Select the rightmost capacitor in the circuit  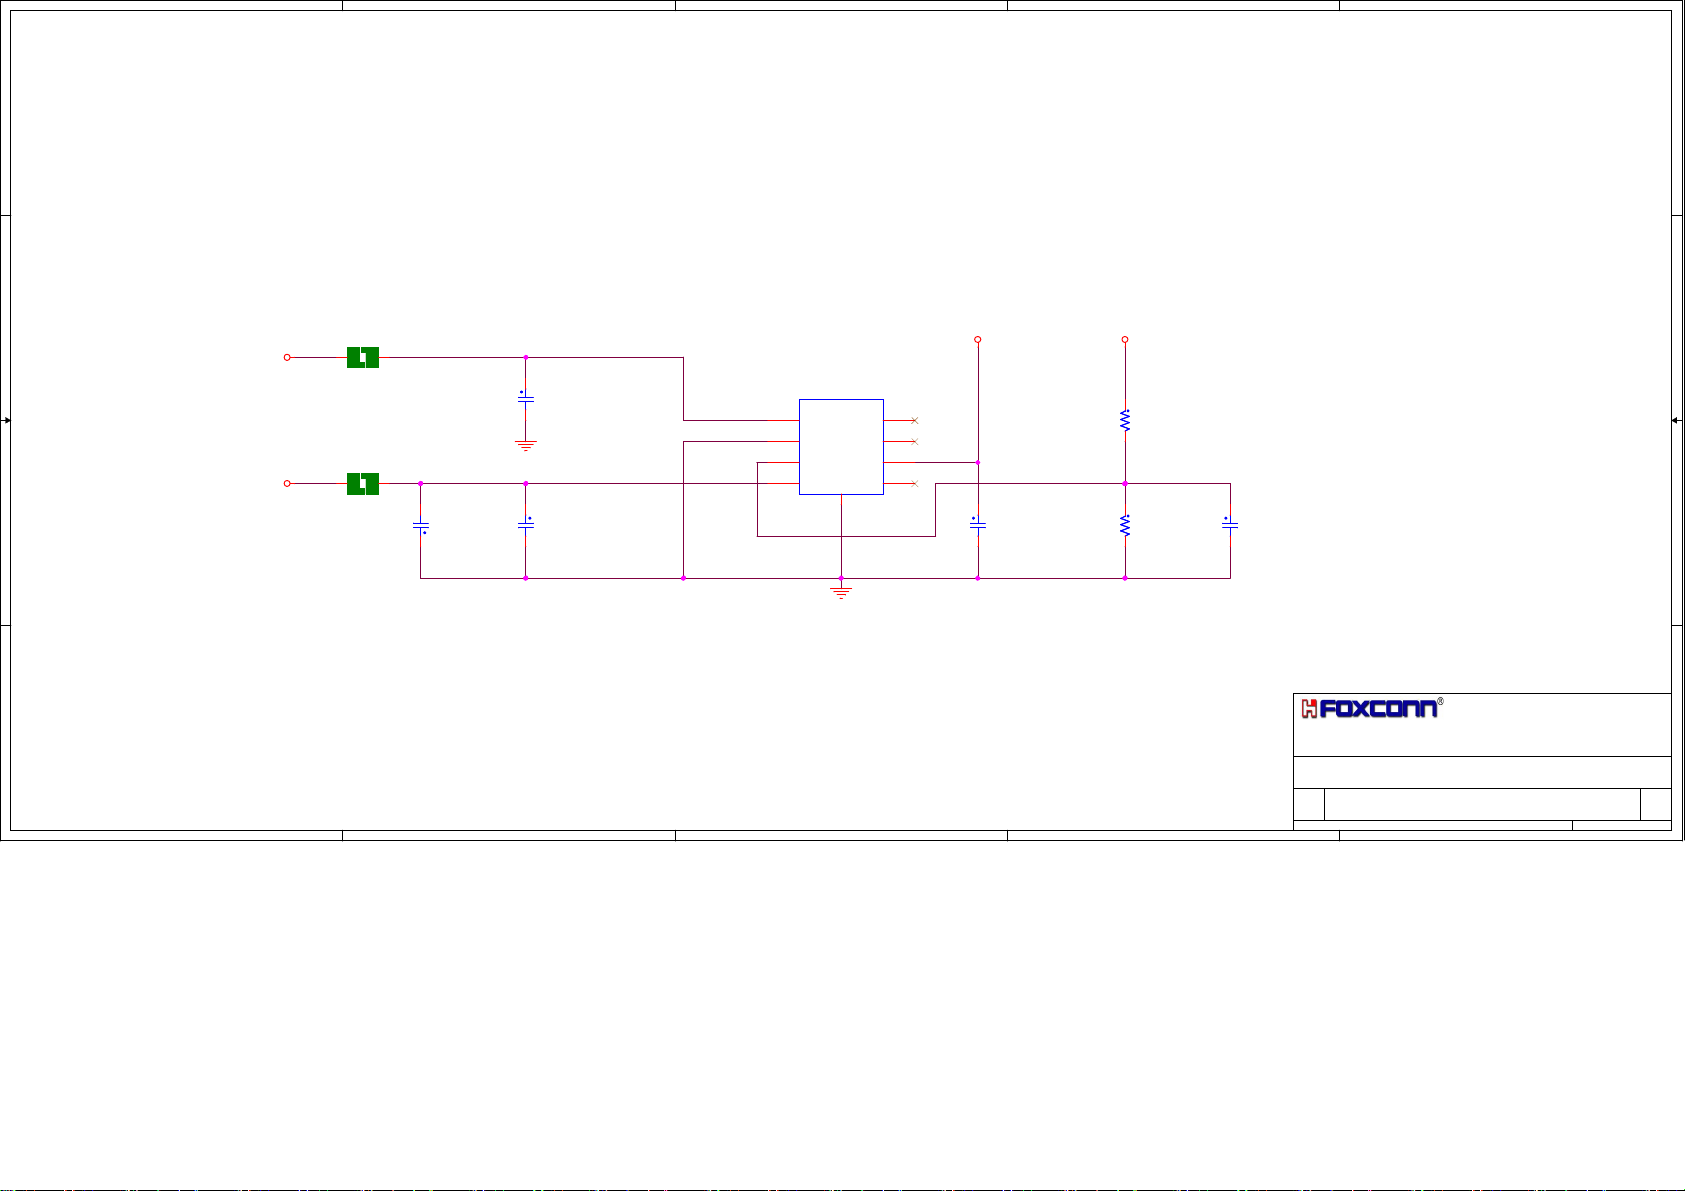click(x=1230, y=523)
